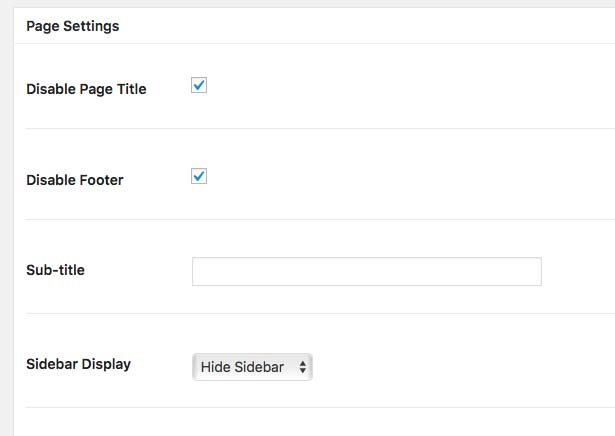
Task: Collapse the Page Settings meta box header bar
Action: tap(314, 26)
